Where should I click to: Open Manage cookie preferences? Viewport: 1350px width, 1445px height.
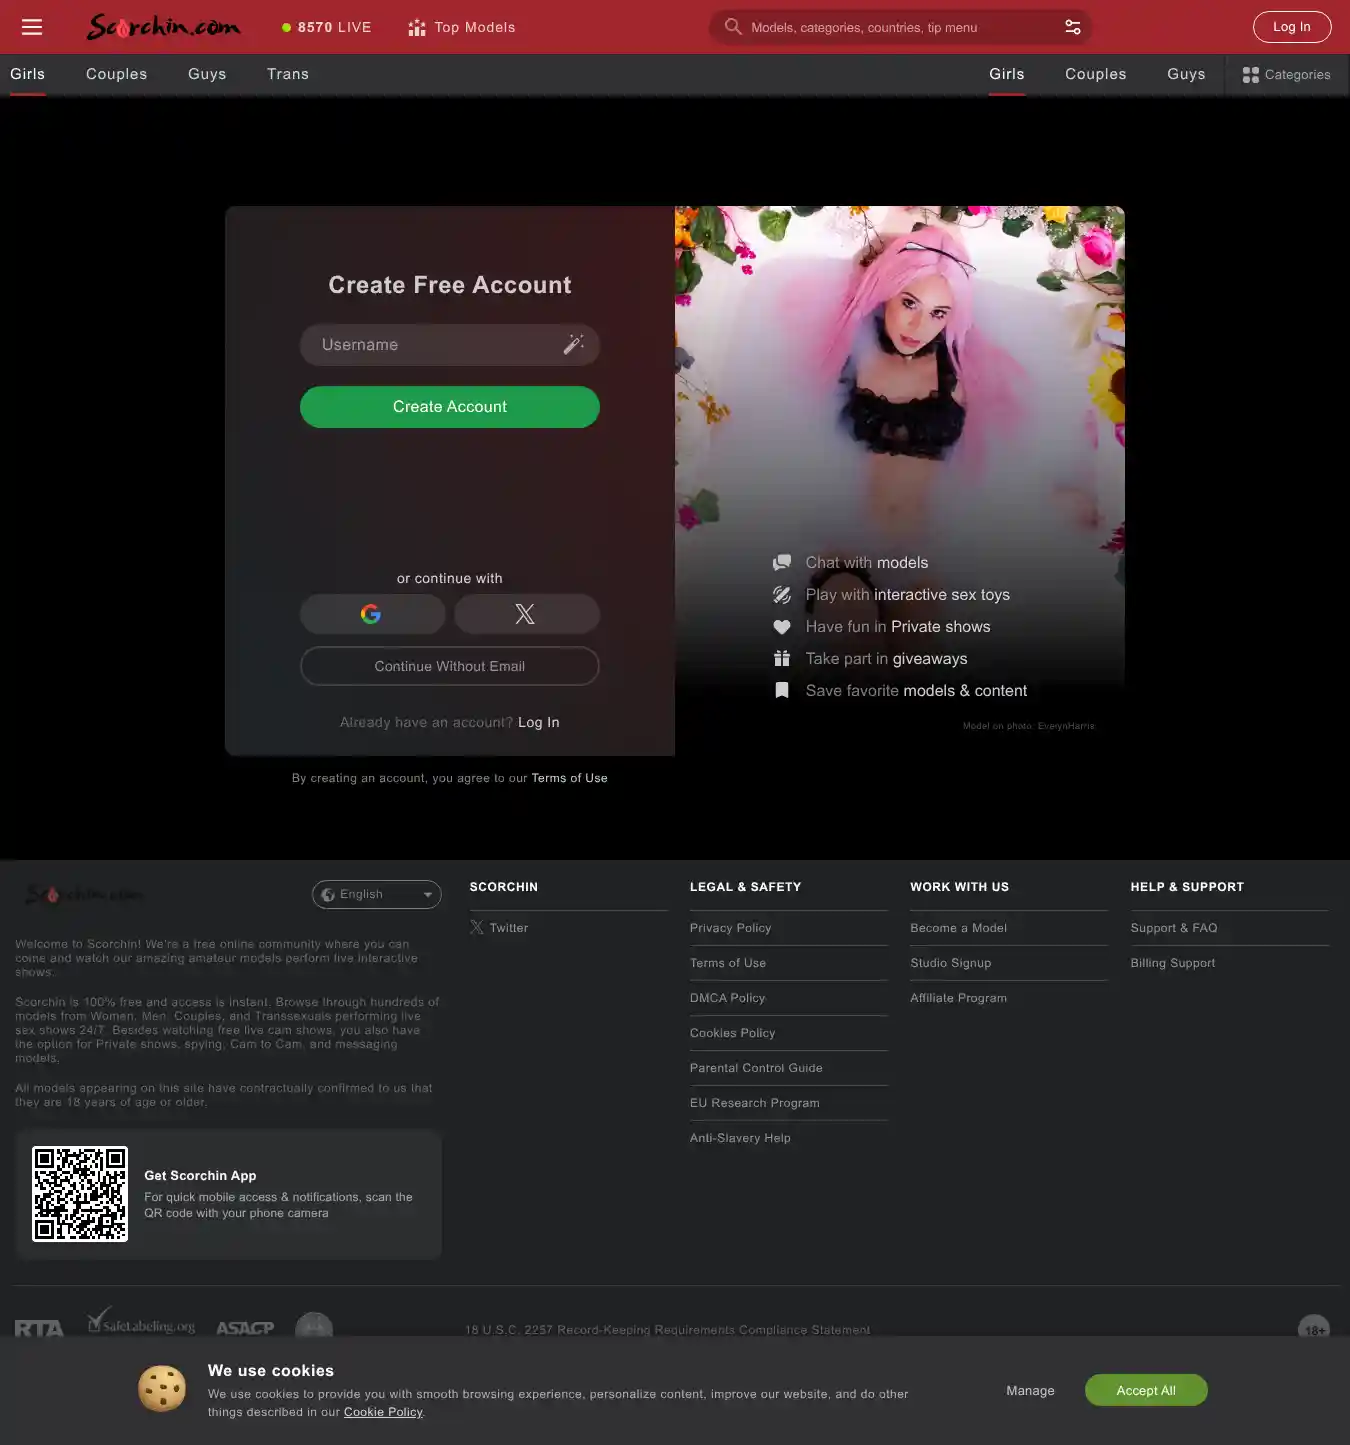click(x=1030, y=1390)
